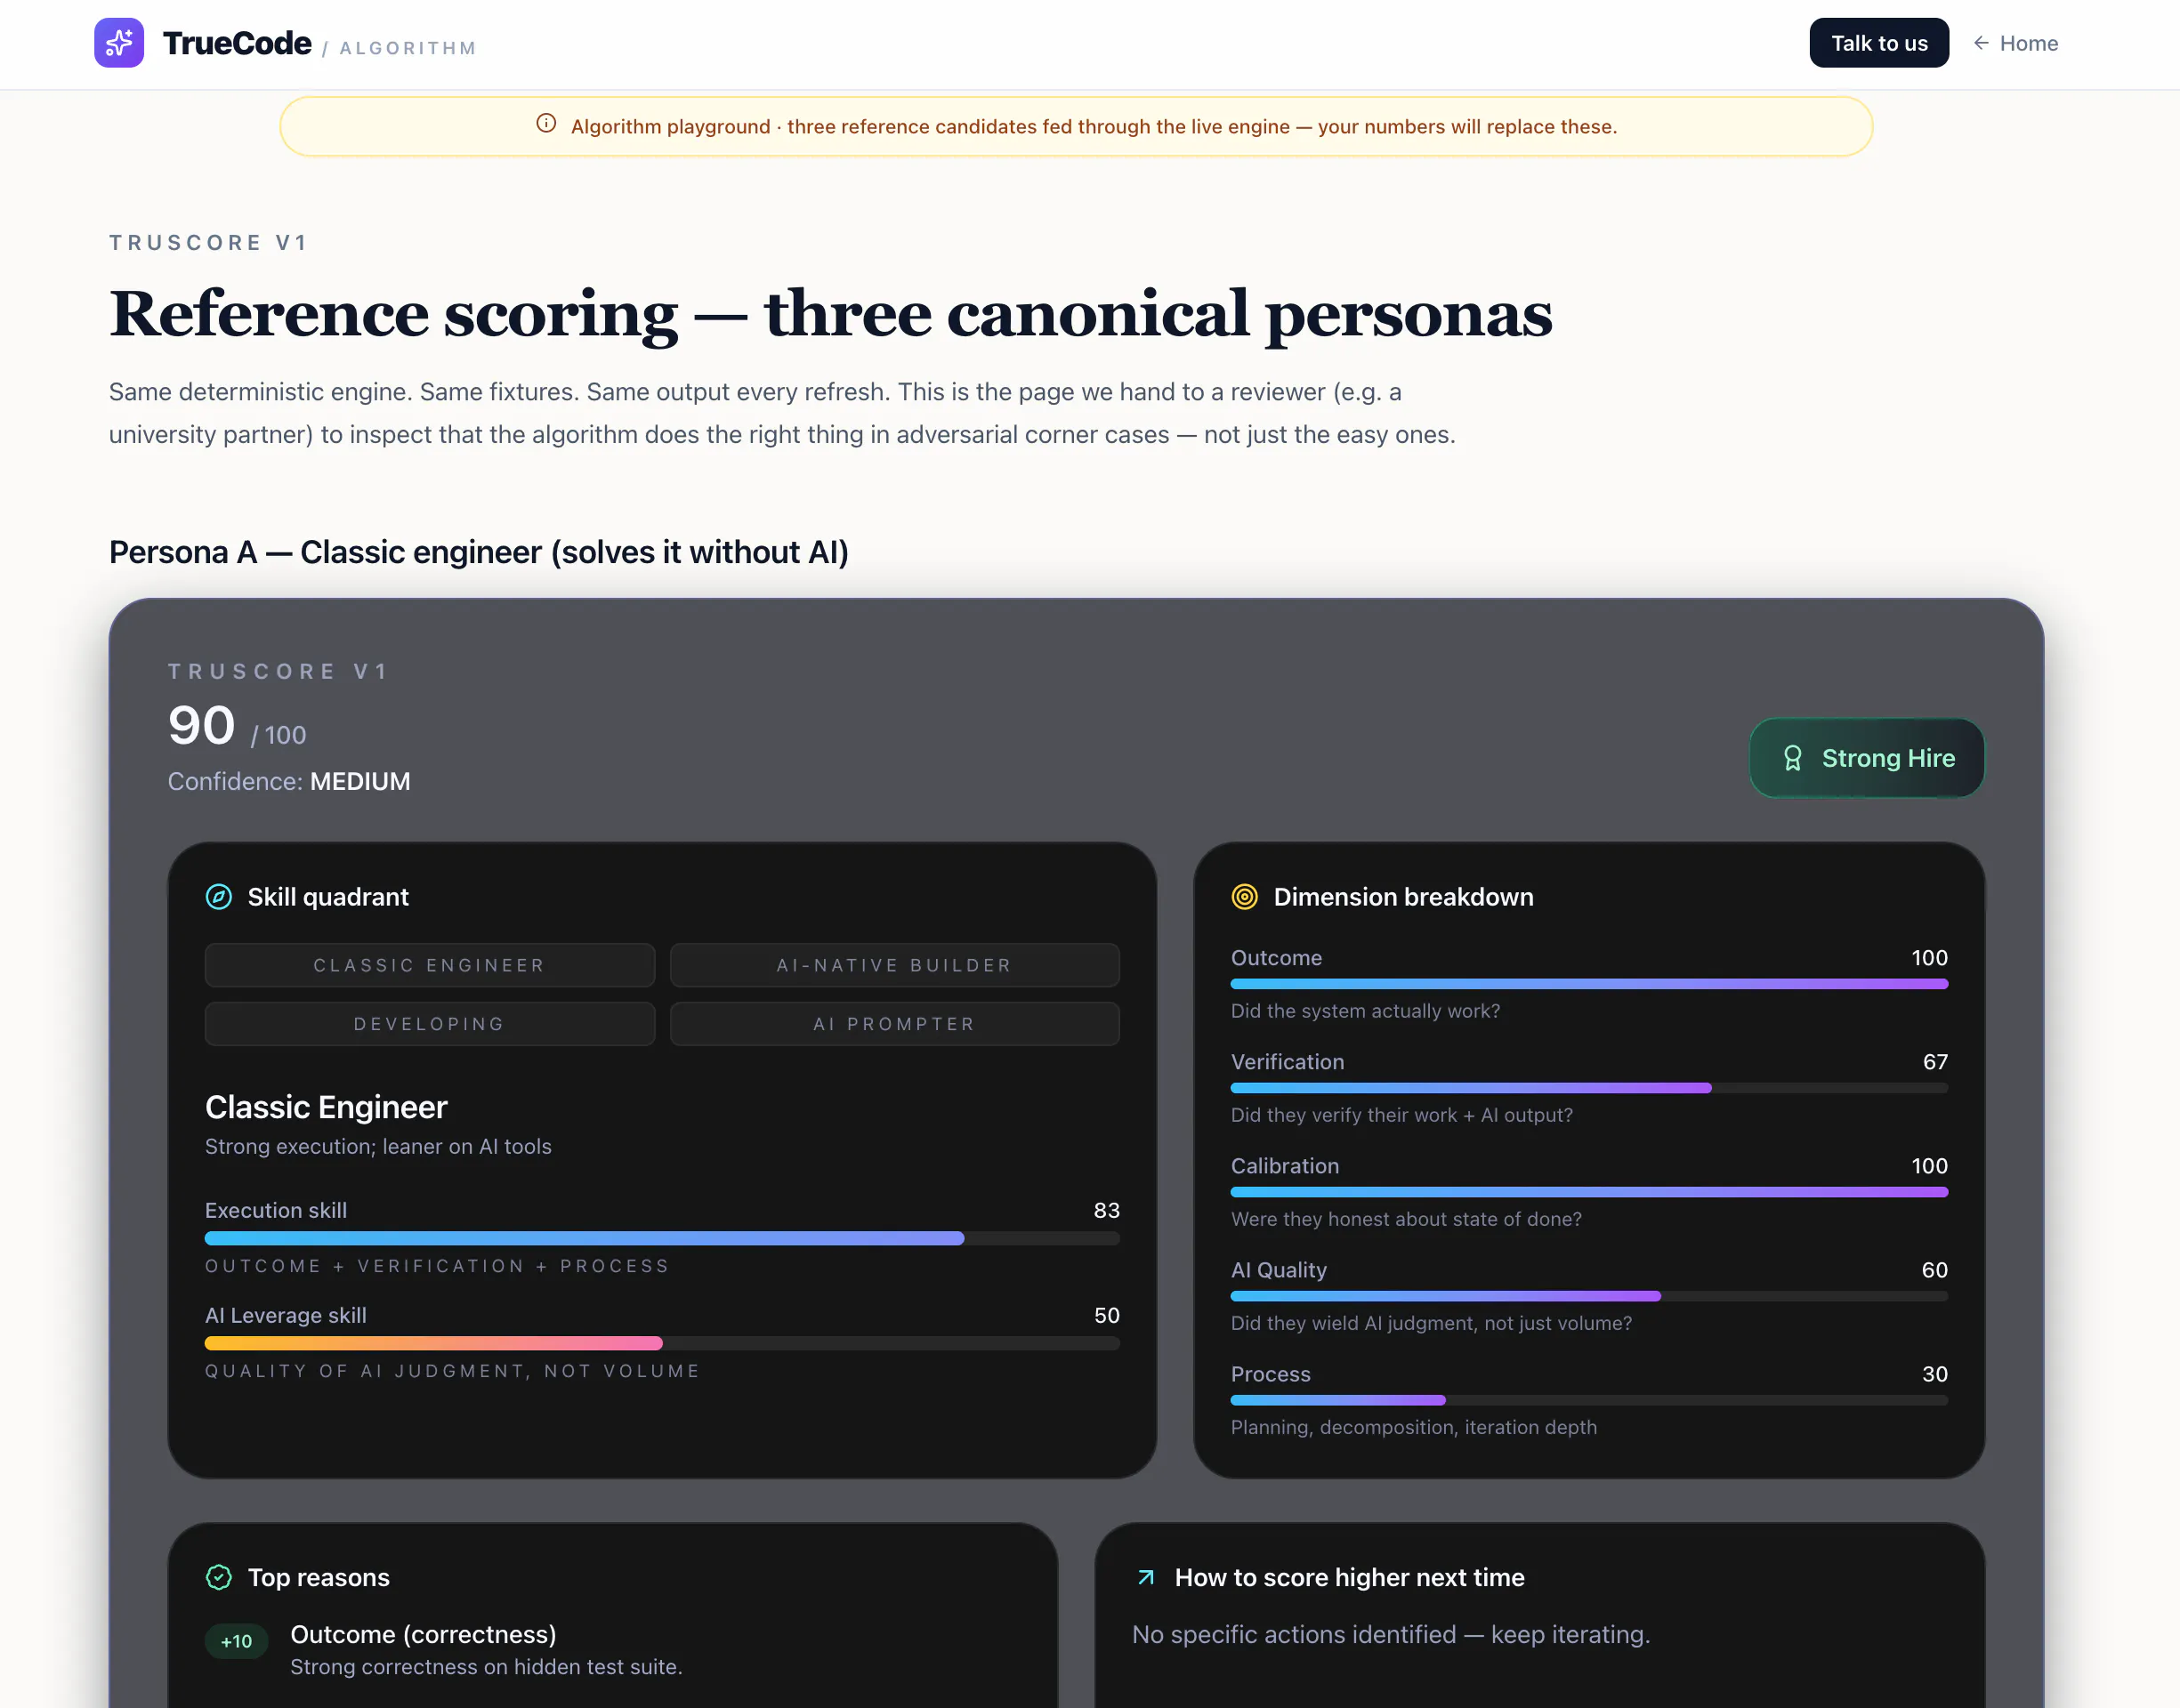
Task: Click the Process dimension progress bar
Action: 1589,1400
